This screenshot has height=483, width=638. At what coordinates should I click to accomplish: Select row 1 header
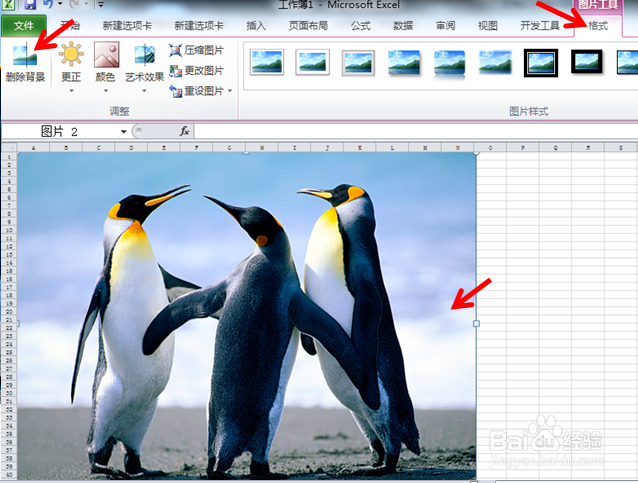[x=9, y=157]
